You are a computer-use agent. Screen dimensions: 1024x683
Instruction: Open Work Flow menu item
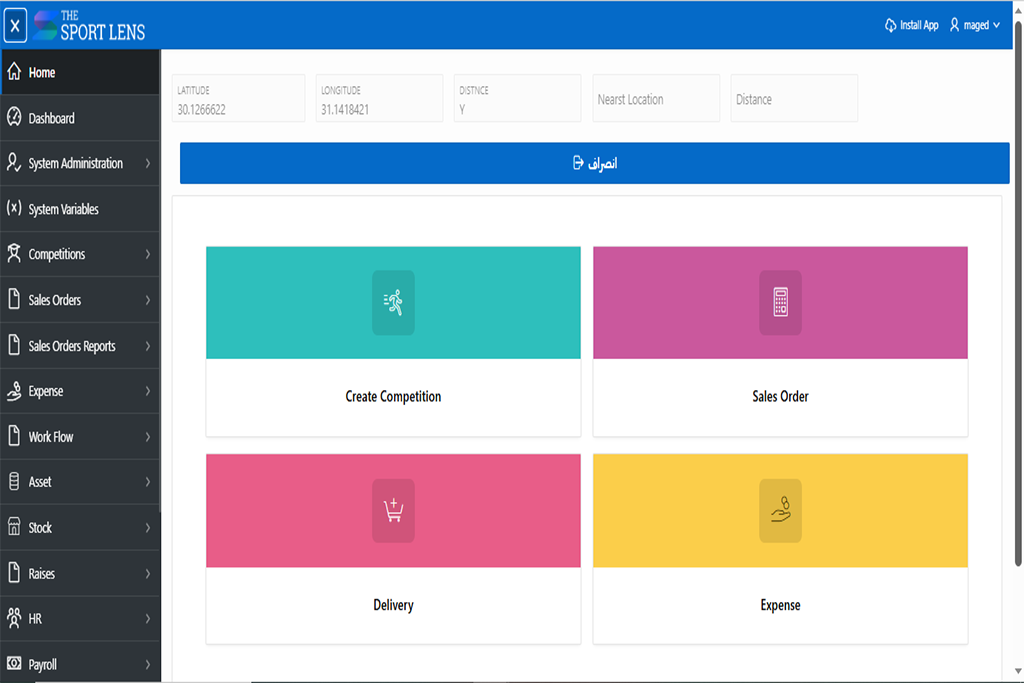point(50,437)
